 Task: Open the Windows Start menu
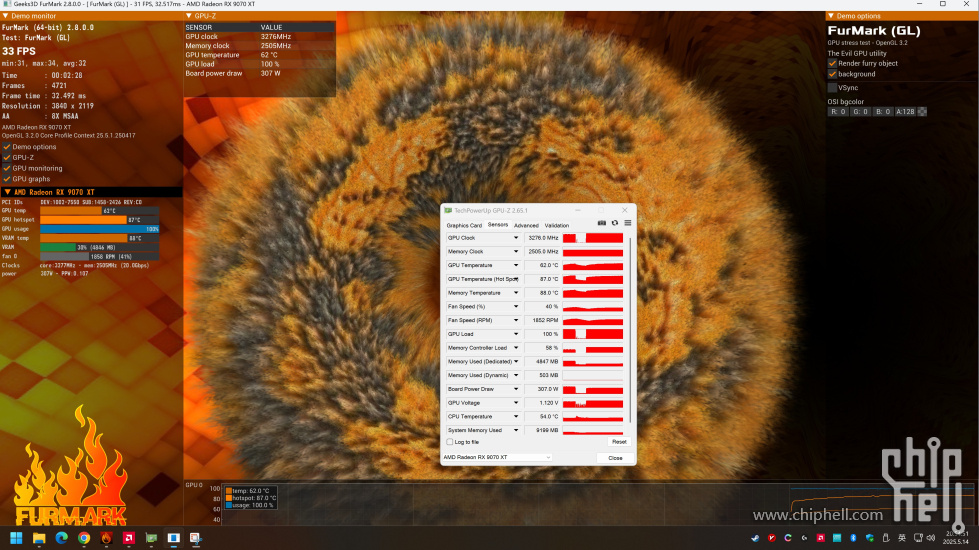16,538
